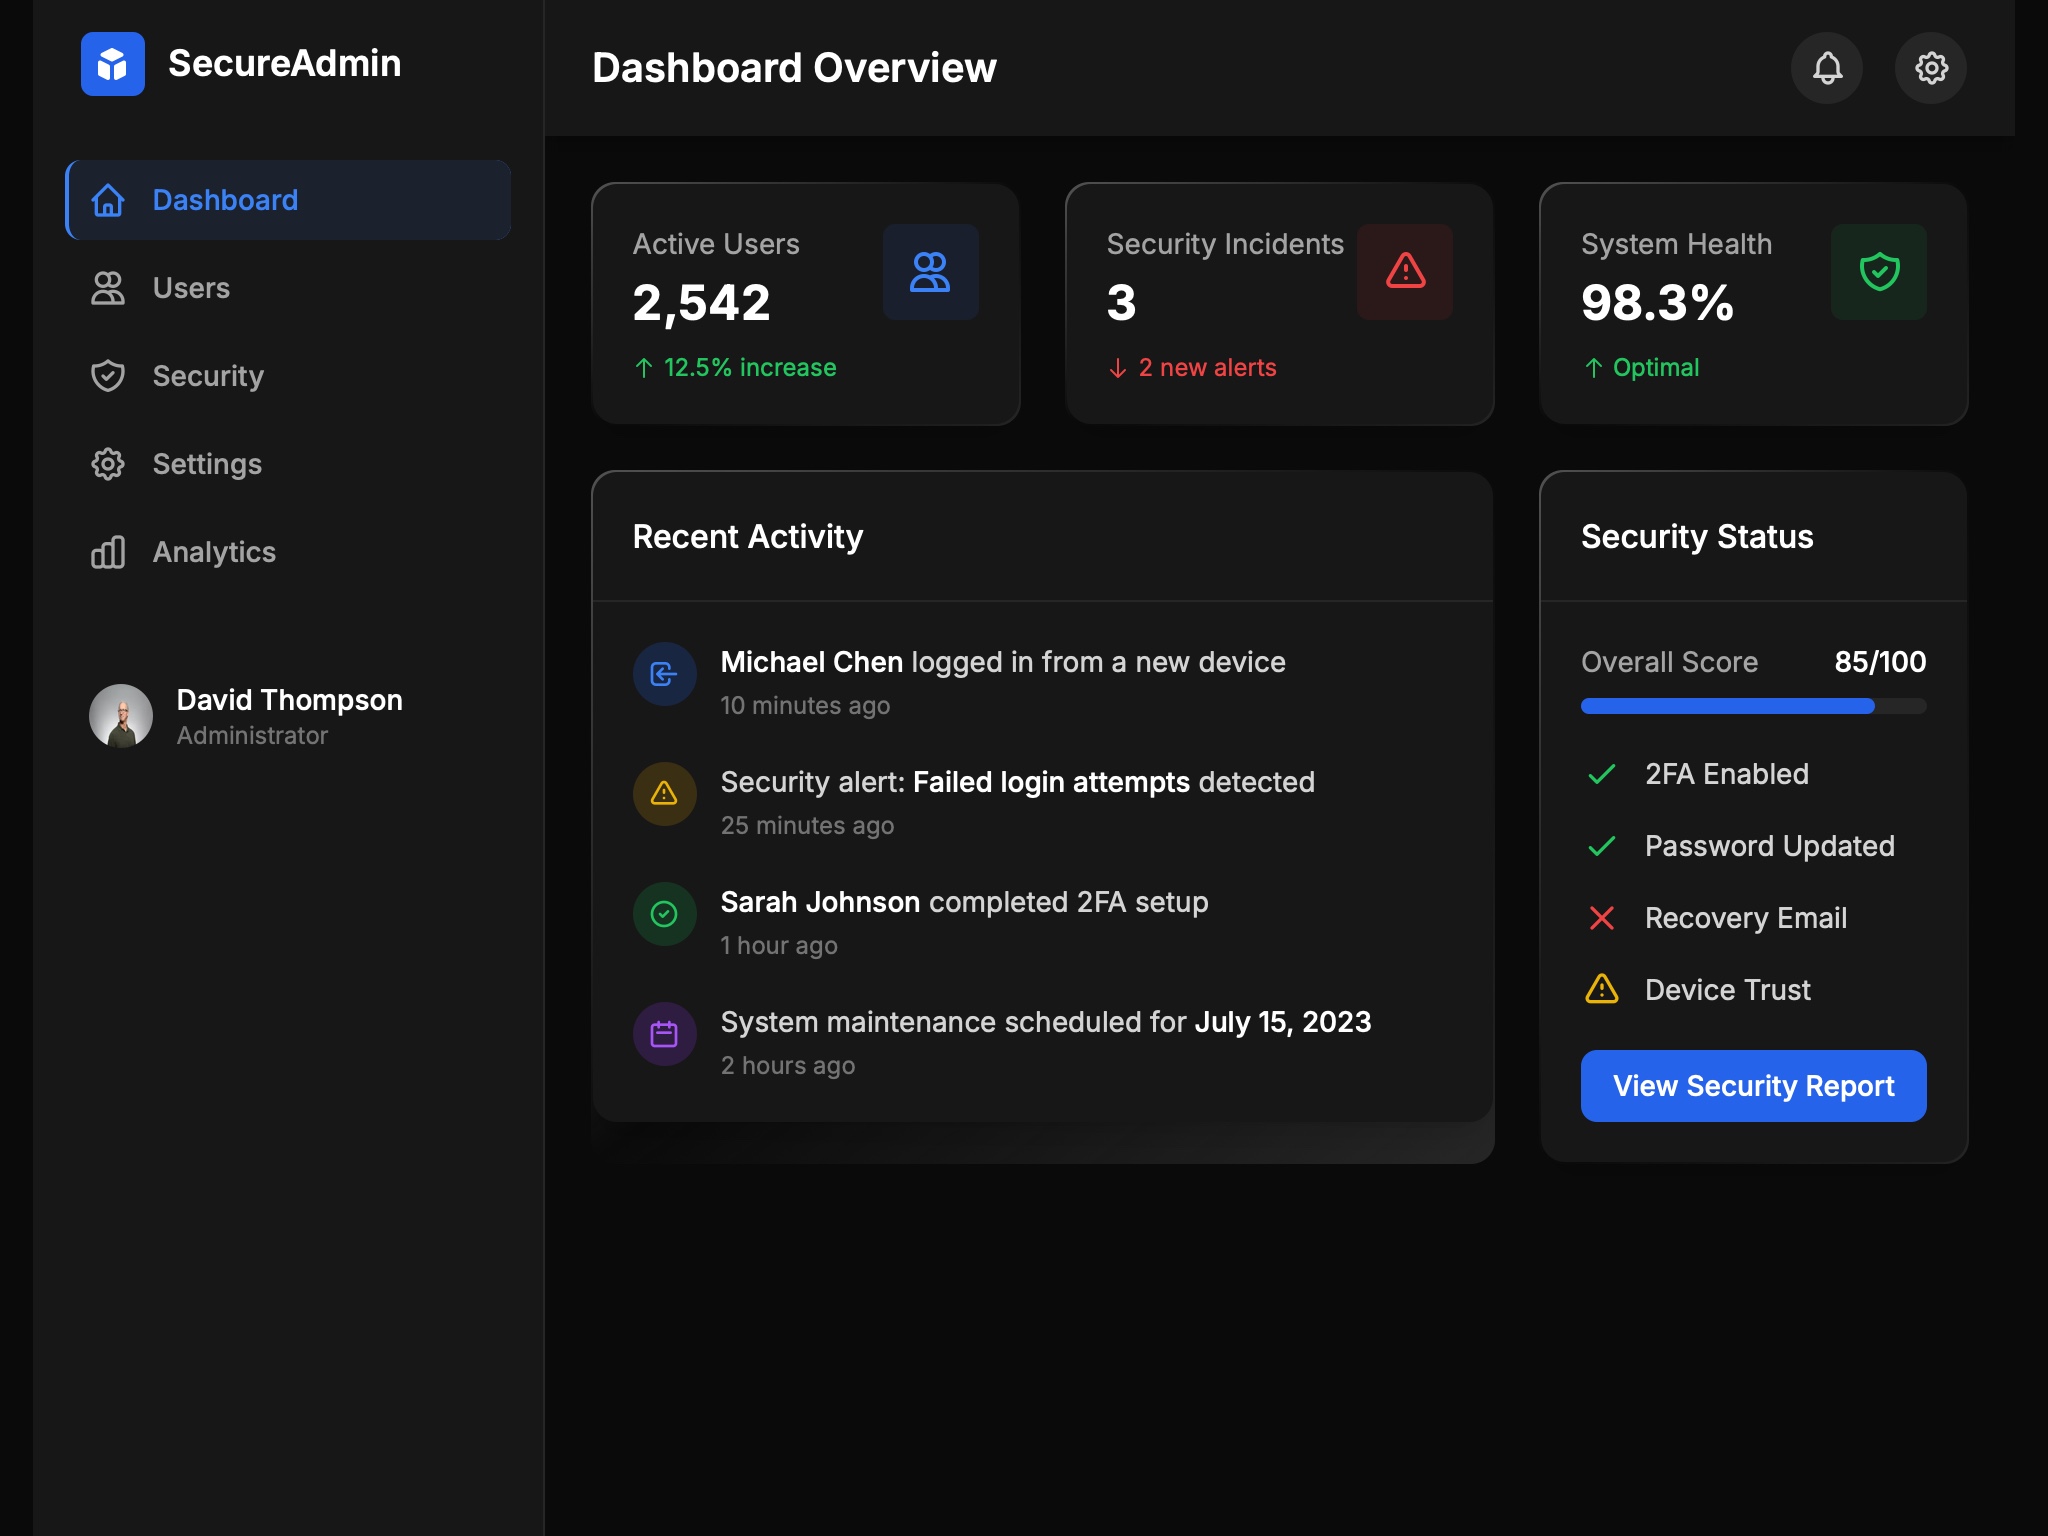Open the settings gear in top bar
This screenshot has height=1536, width=2048.
pyautogui.click(x=1931, y=67)
